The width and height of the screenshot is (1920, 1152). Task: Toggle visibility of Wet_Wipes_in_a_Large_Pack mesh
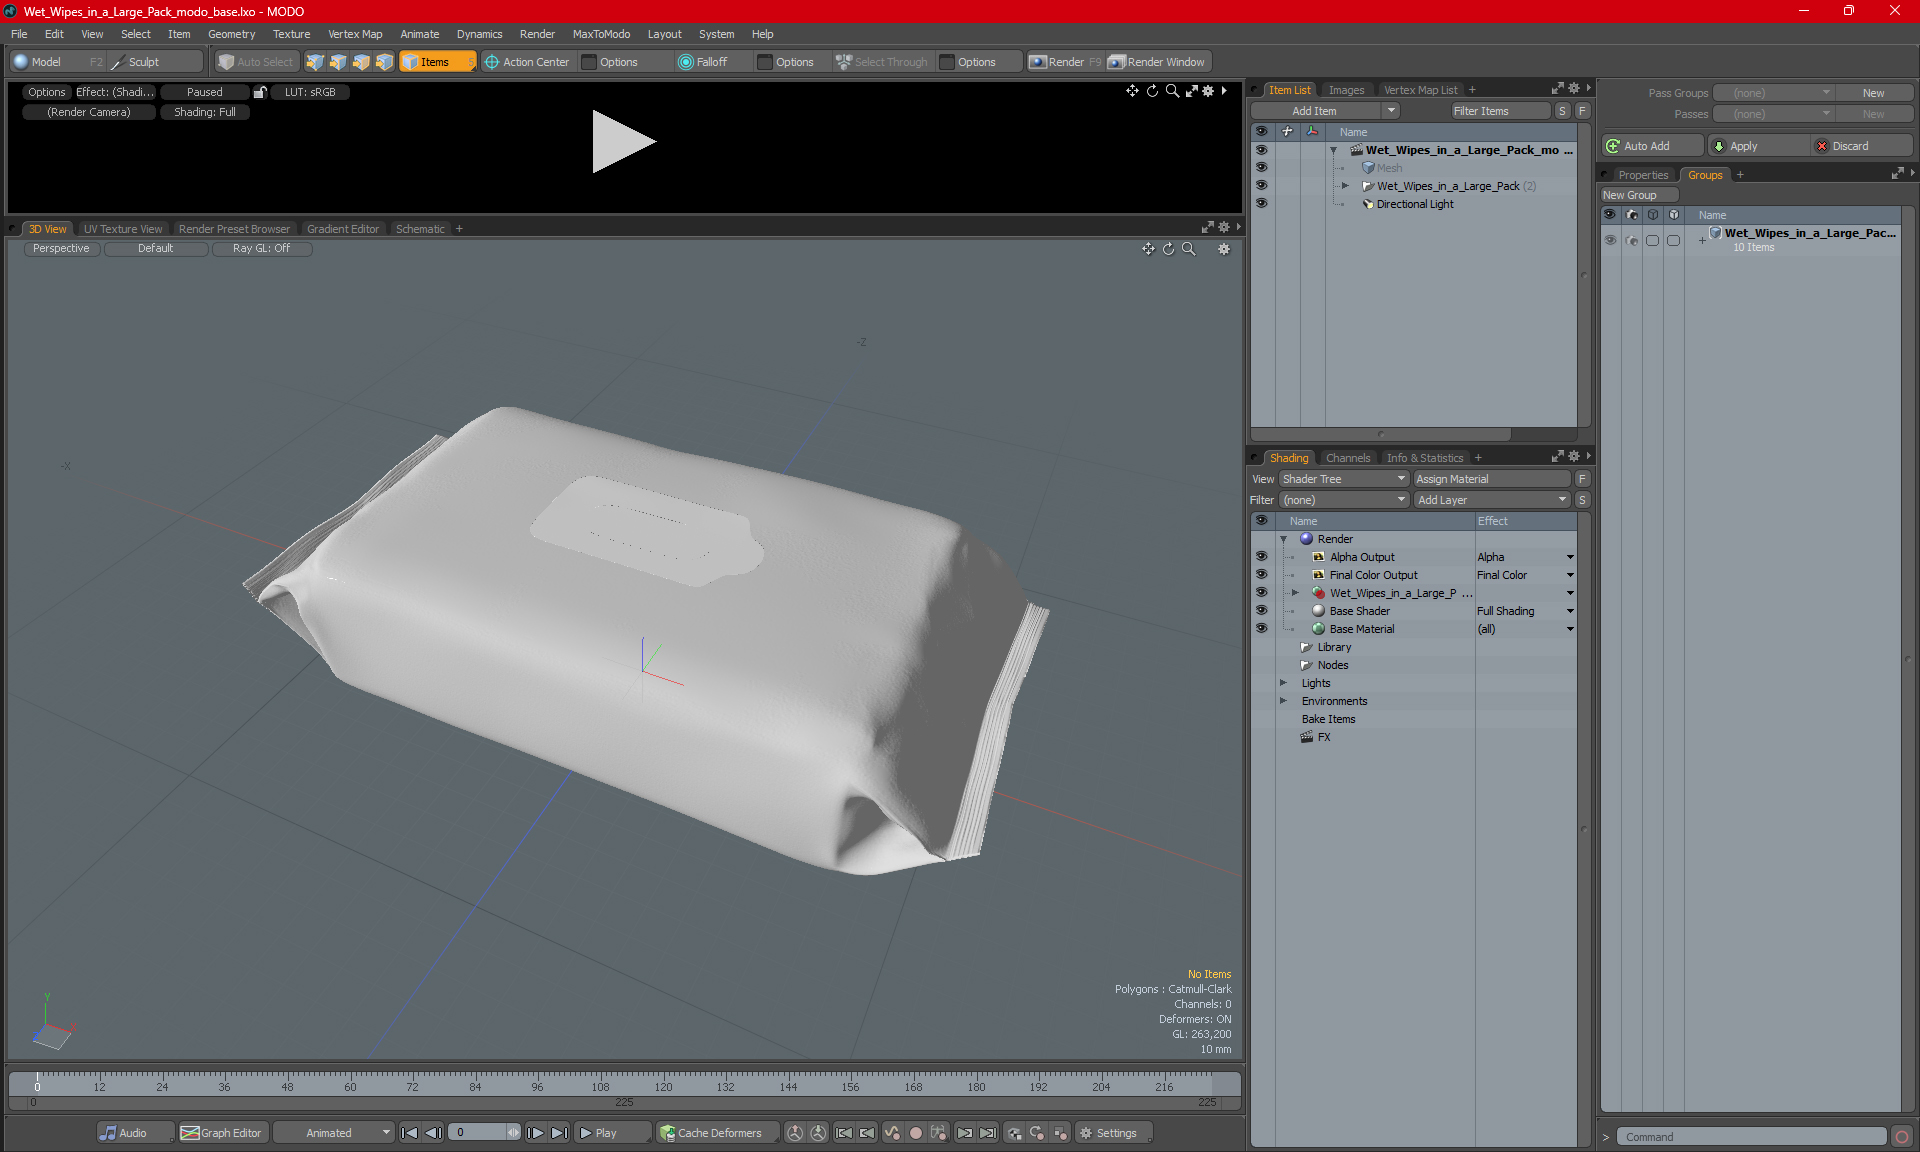pyautogui.click(x=1260, y=185)
